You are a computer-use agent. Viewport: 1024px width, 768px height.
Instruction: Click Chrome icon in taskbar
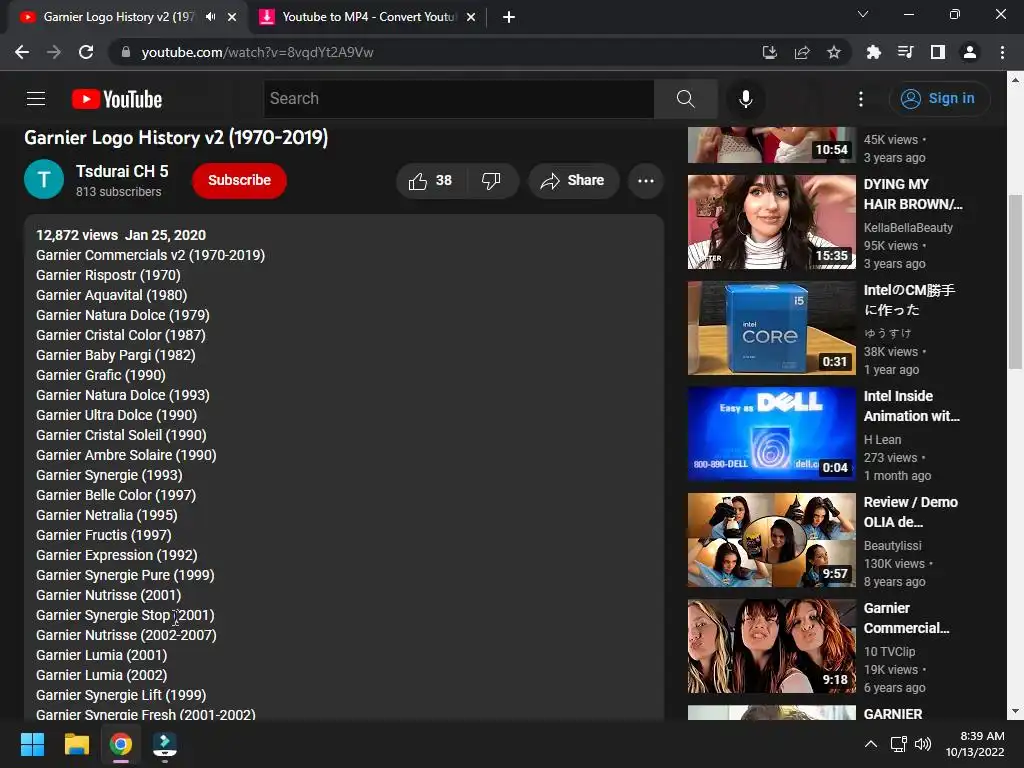point(121,744)
